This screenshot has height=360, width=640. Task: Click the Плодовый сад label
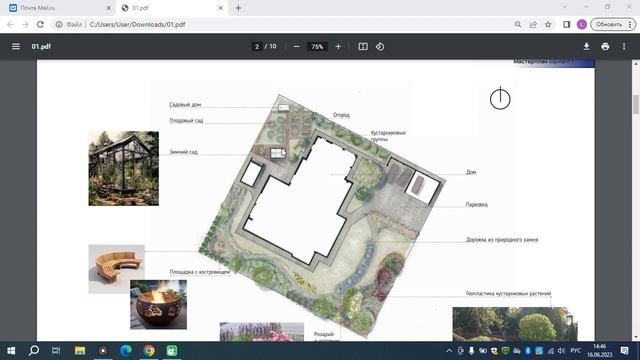[x=186, y=120]
